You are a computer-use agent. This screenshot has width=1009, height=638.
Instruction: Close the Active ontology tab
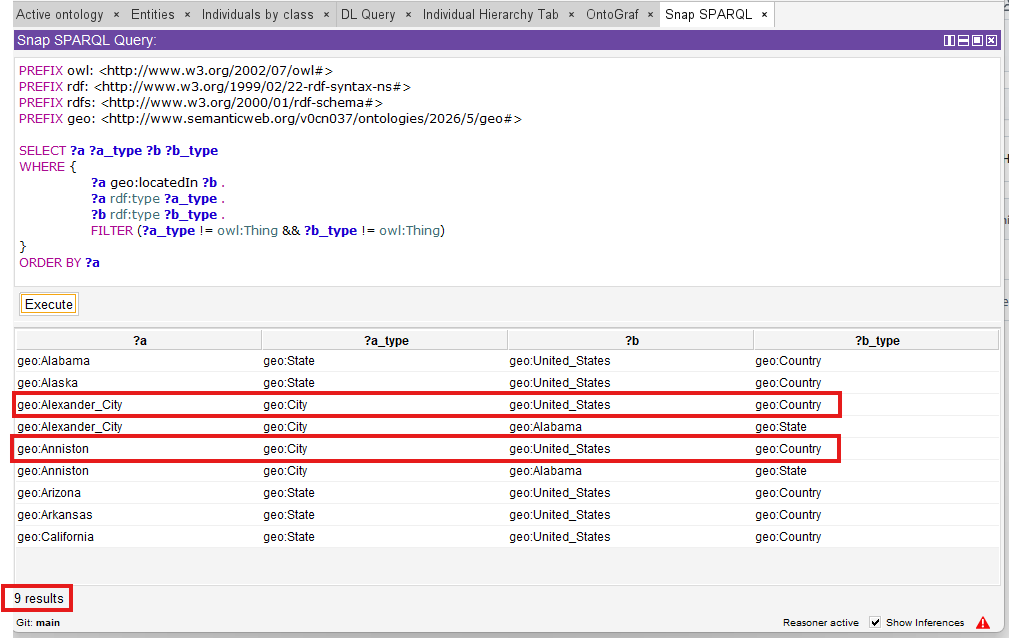(116, 15)
